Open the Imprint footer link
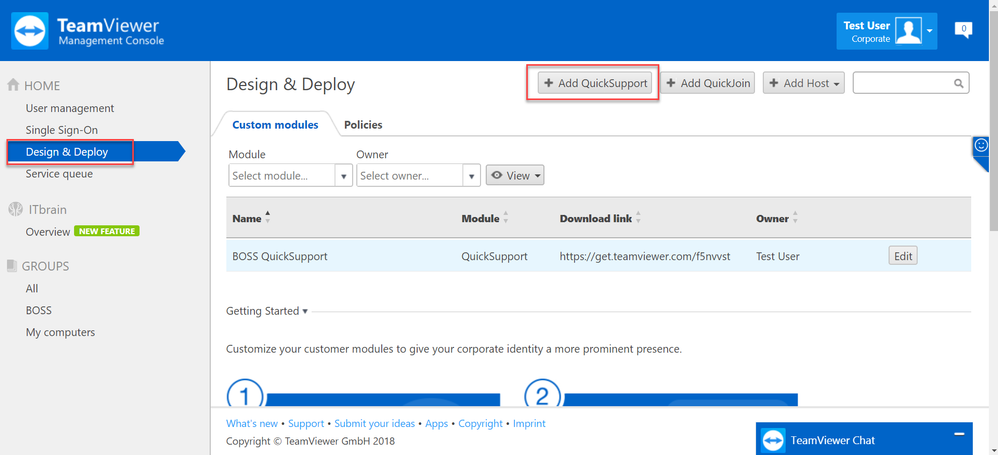The width and height of the screenshot is (998, 455). 529,423
